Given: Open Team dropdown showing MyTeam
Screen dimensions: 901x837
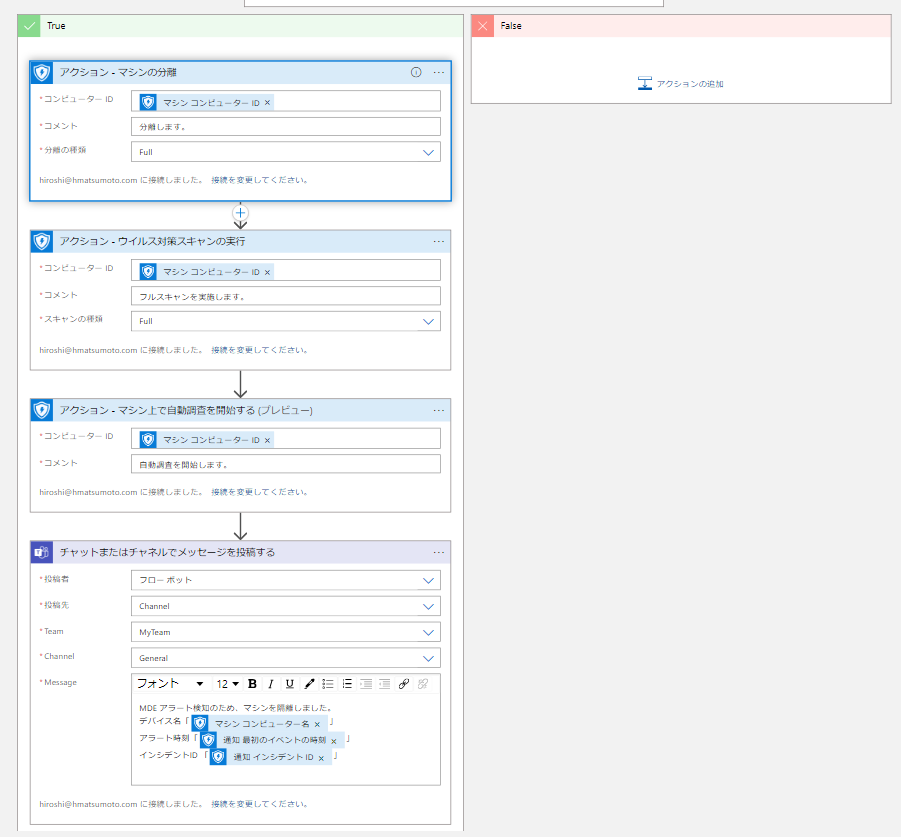Looking at the screenshot, I should pyautogui.click(x=286, y=632).
